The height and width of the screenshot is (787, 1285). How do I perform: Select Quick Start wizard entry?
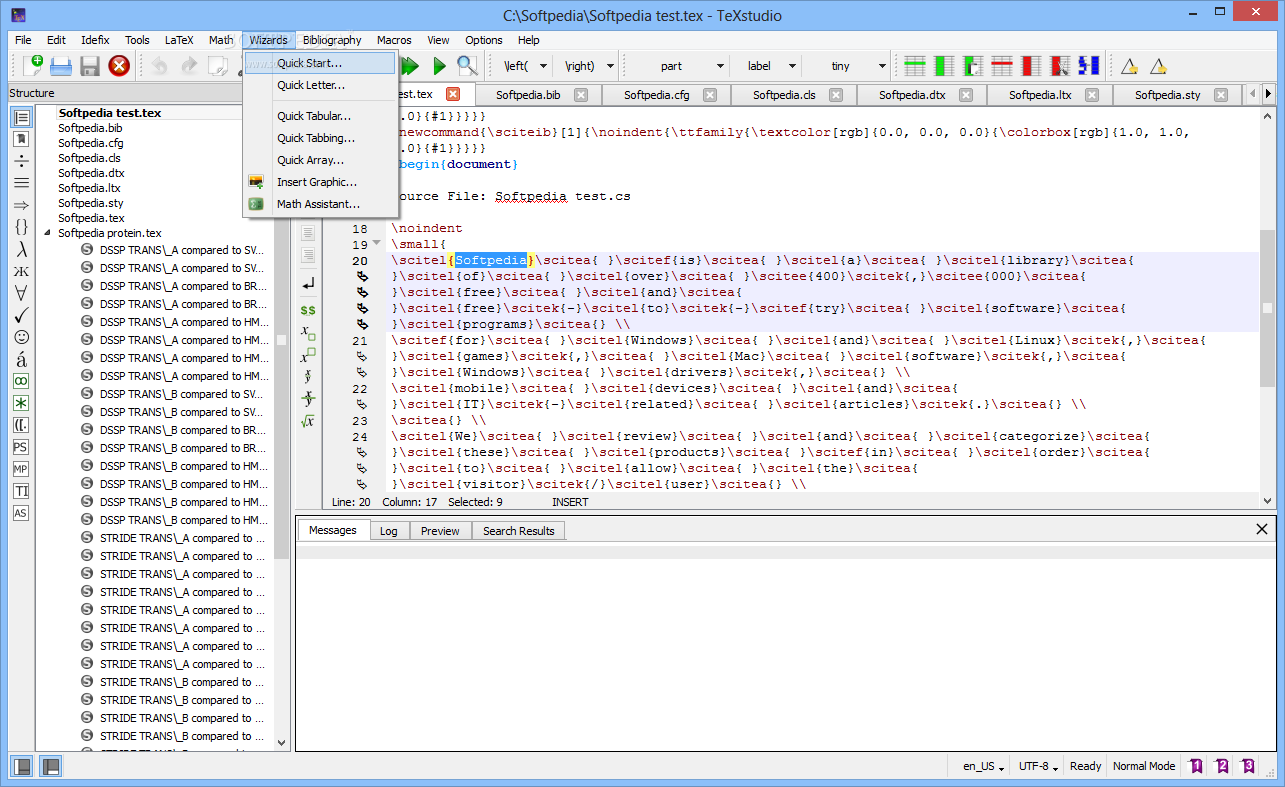click(321, 63)
